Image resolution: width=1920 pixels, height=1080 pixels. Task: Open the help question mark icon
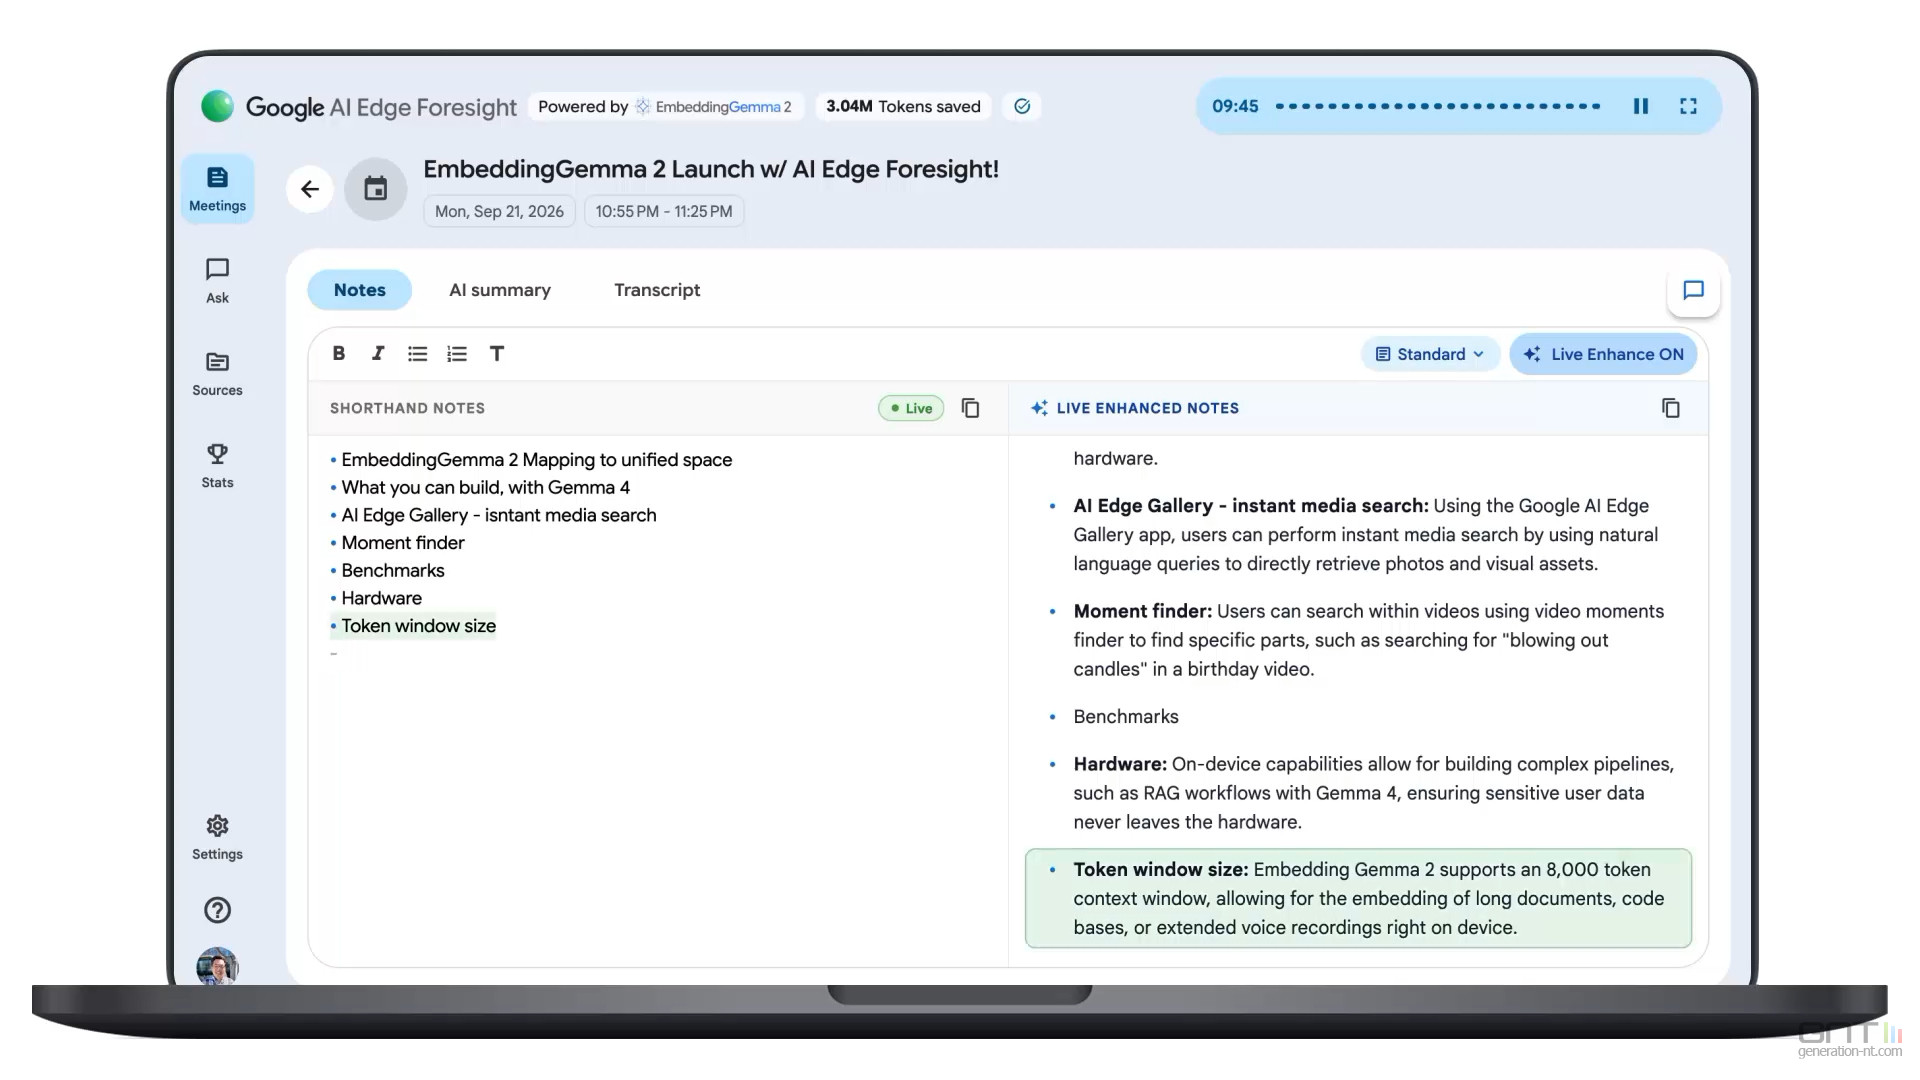217,910
